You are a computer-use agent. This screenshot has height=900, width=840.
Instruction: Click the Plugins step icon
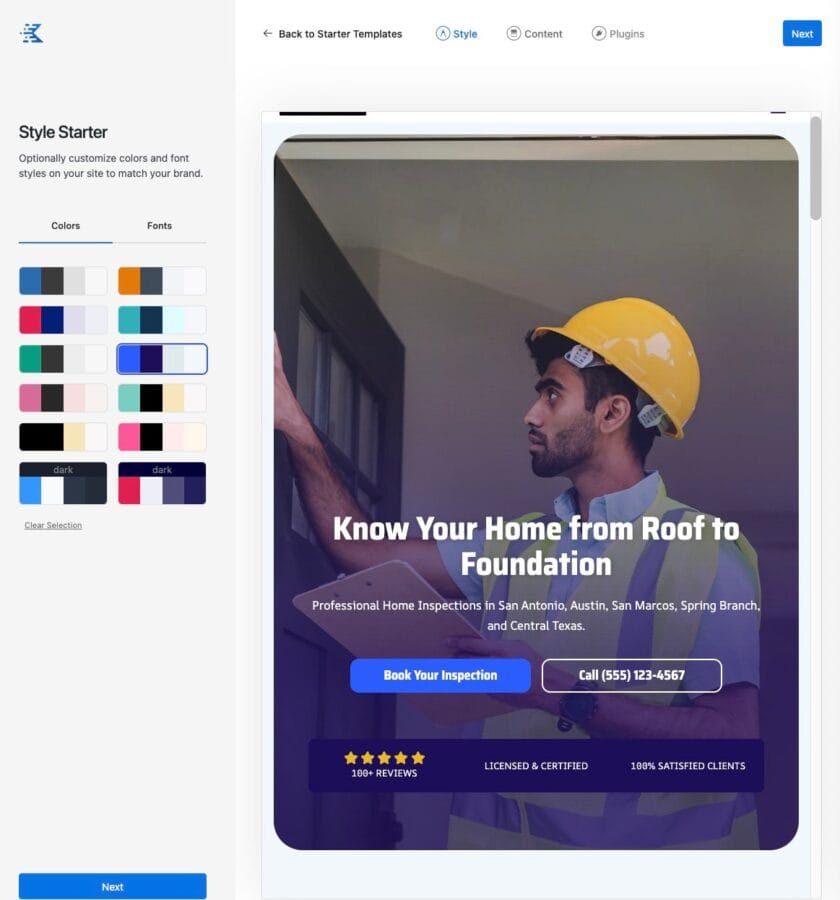[x=599, y=34]
